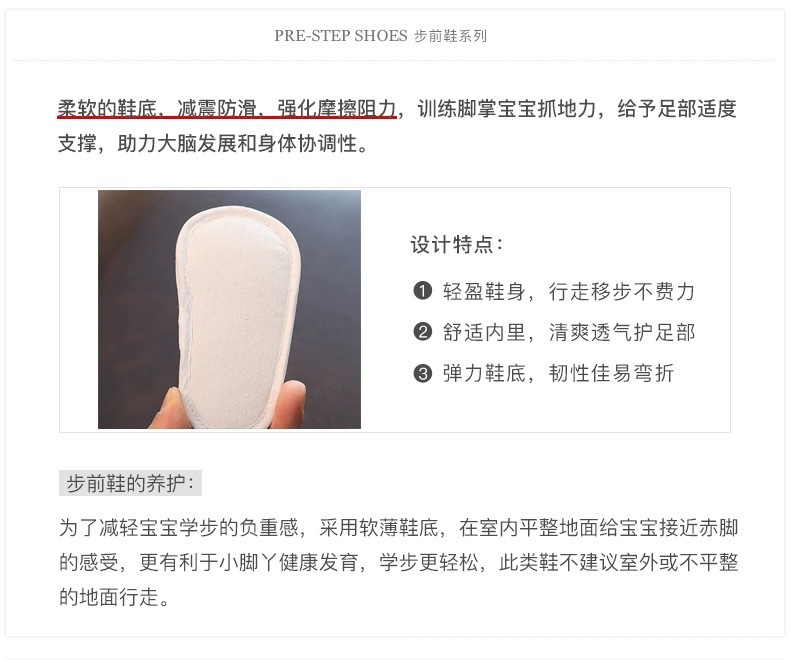Click the number 3 bullet icon

tap(422, 374)
